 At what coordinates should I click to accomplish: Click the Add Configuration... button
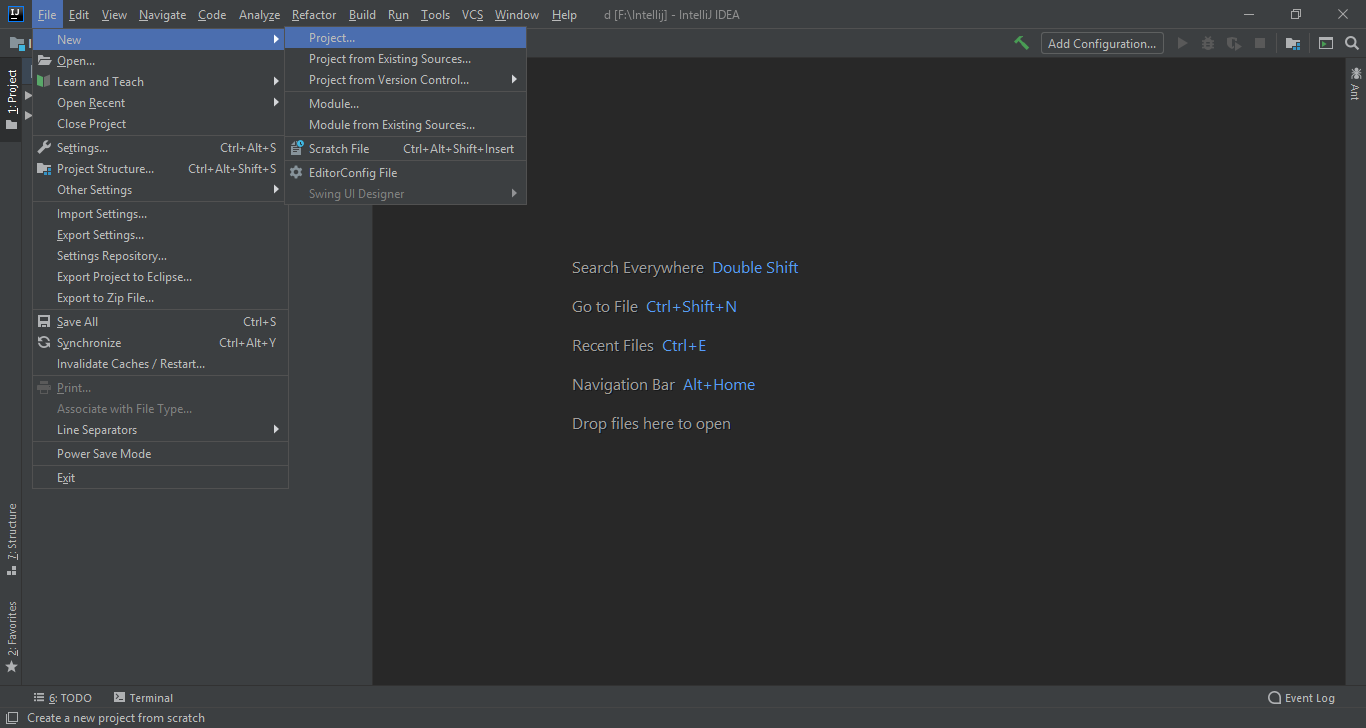pyautogui.click(x=1102, y=43)
